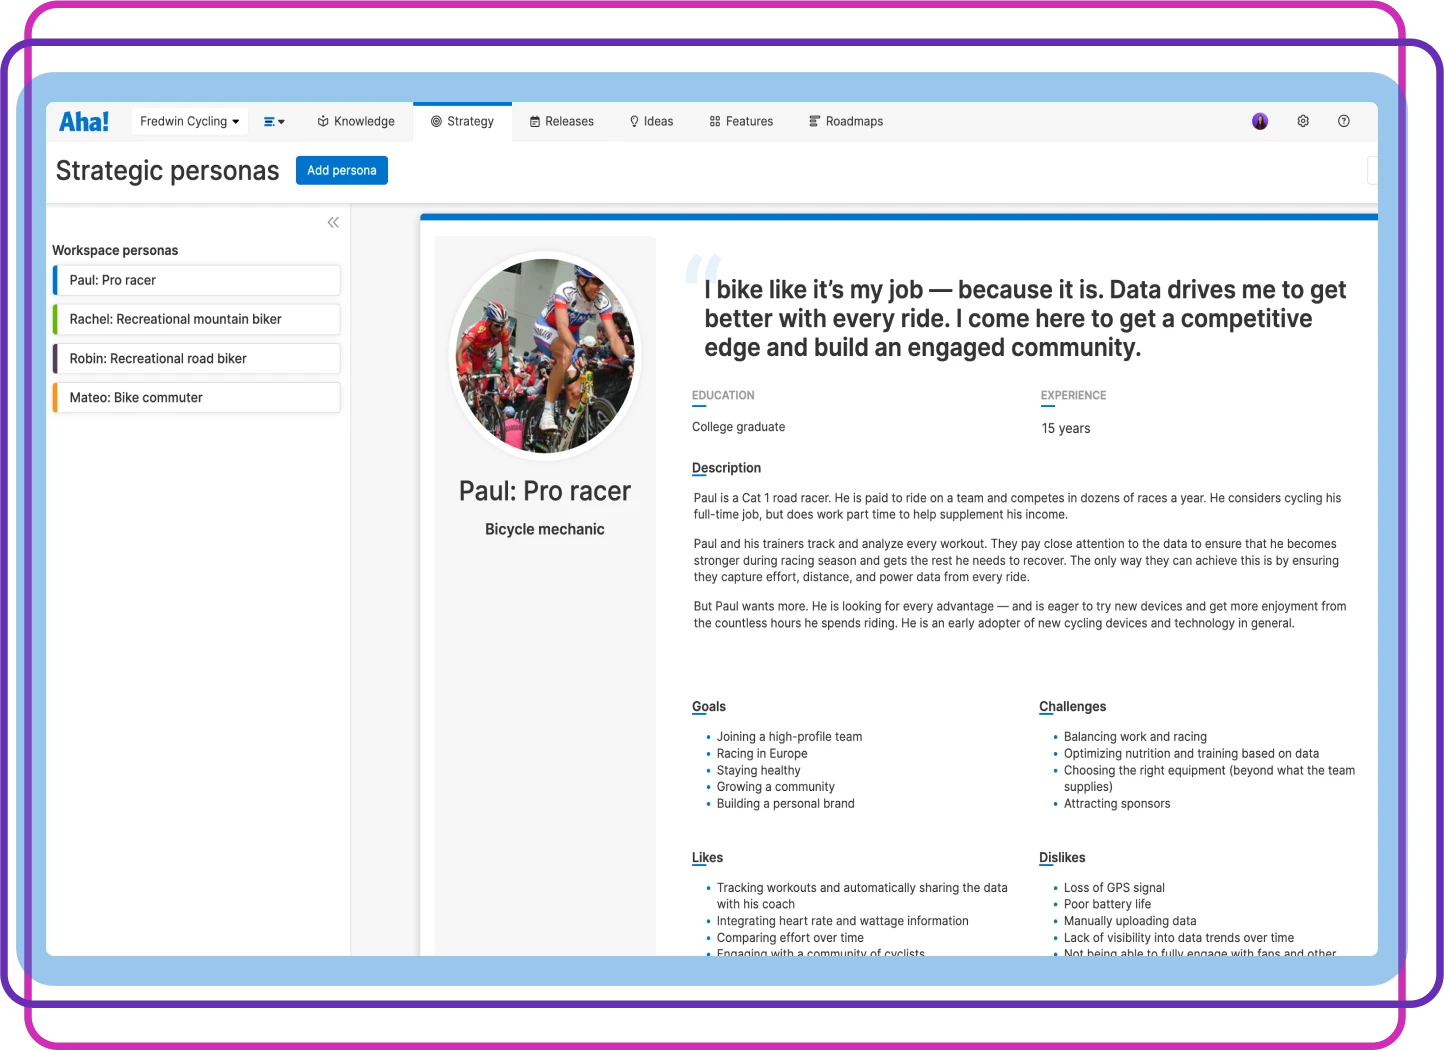
Task: Click the College graduate education value
Action: (x=739, y=427)
